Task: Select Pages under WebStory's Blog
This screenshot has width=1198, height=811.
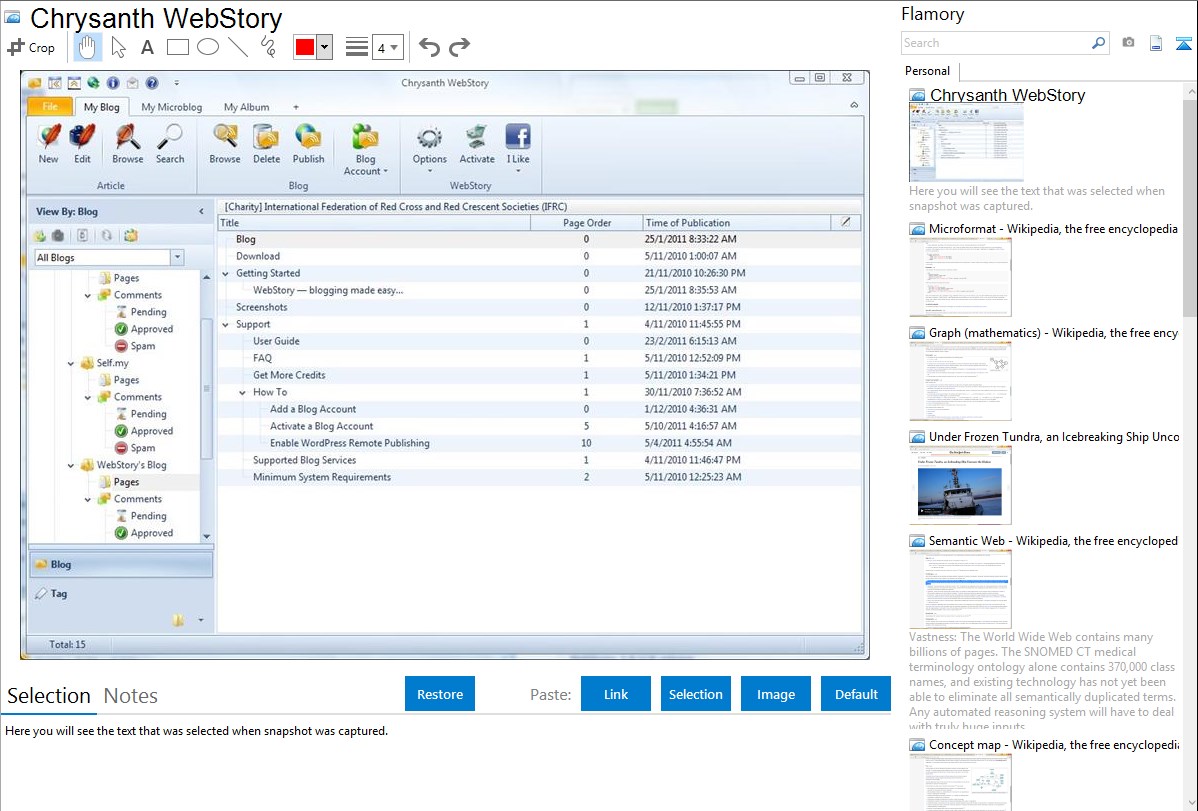Action: 126,482
